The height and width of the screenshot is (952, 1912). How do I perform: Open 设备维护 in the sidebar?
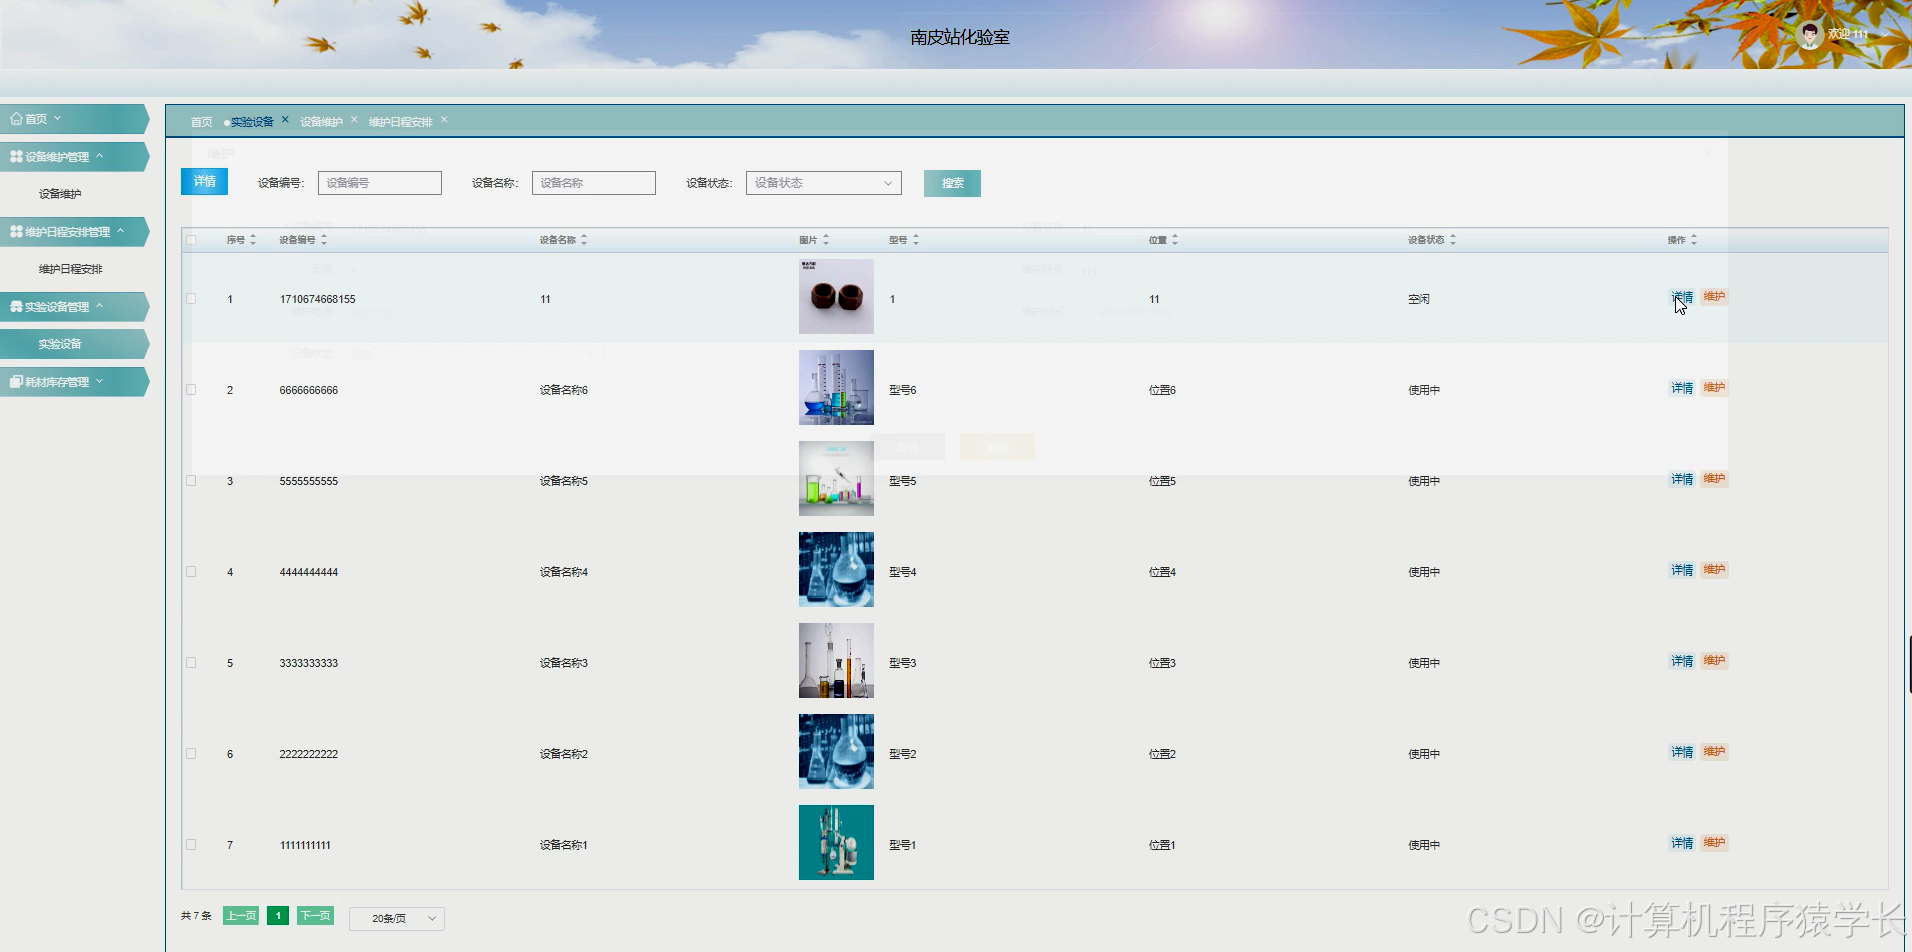pyautogui.click(x=60, y=194)
